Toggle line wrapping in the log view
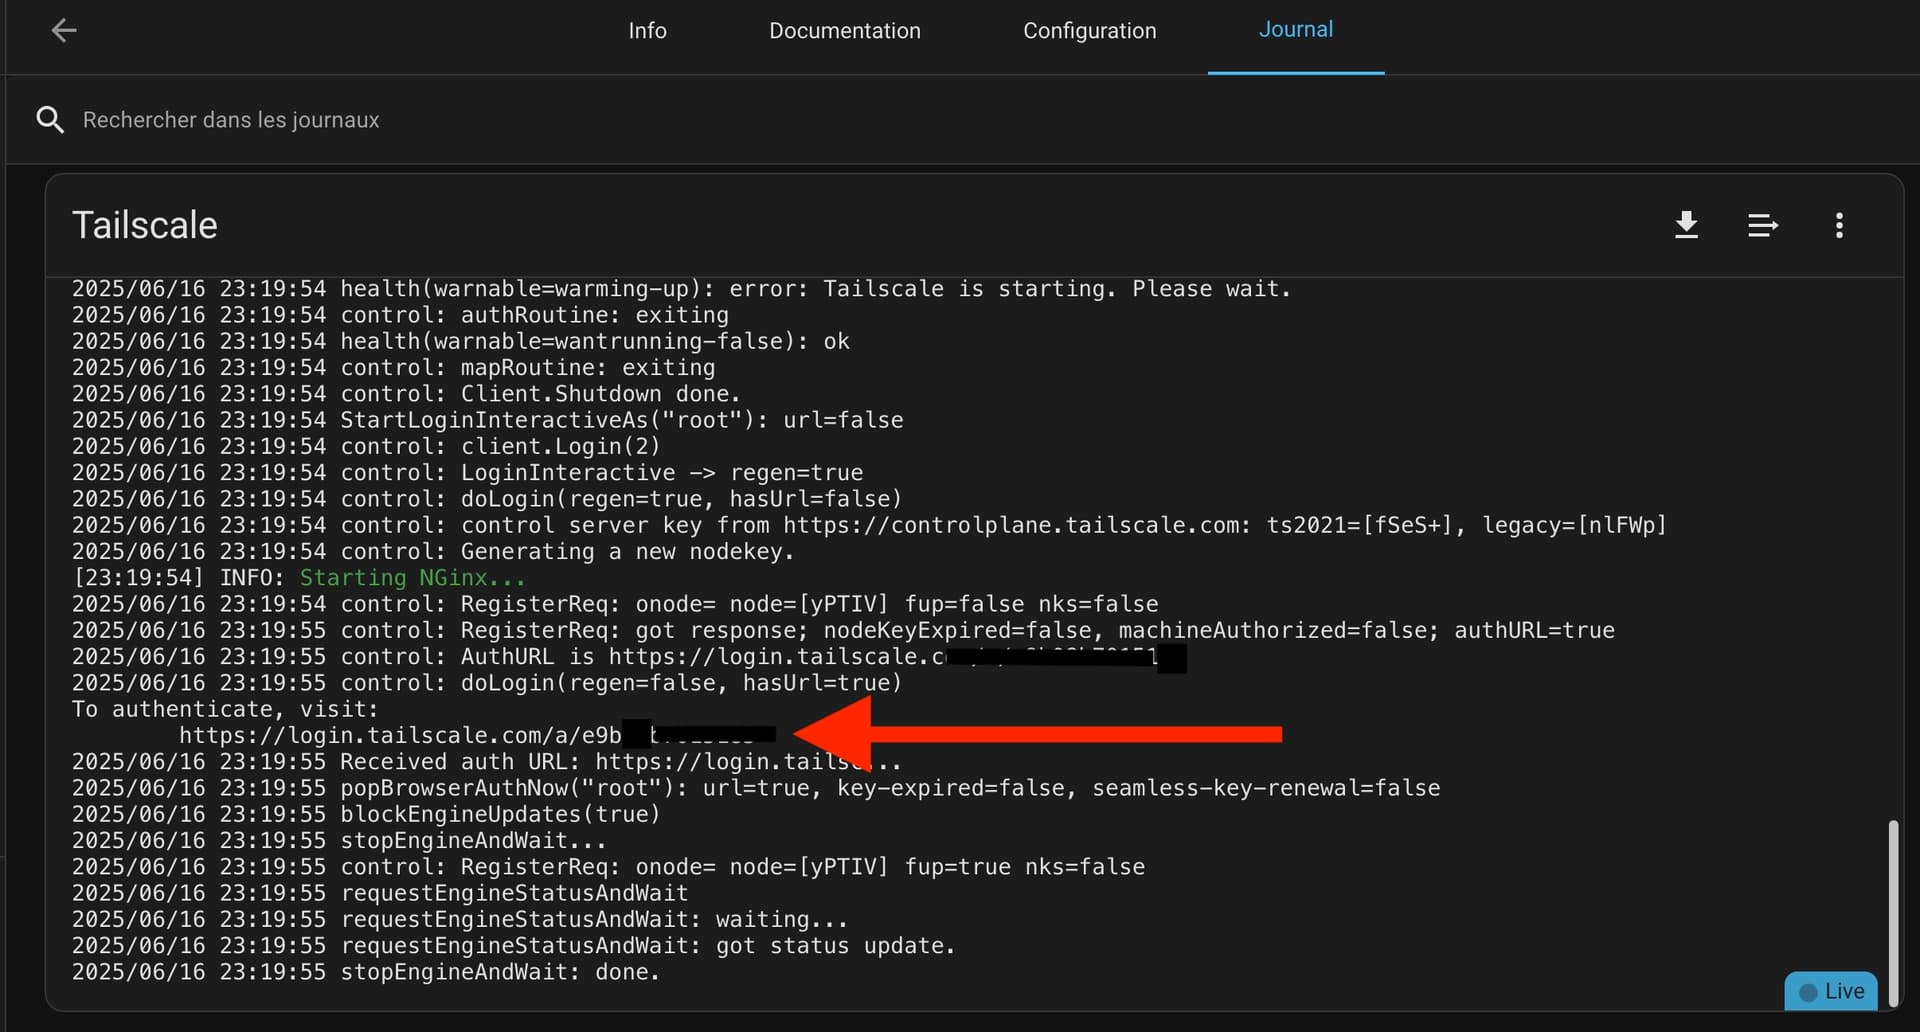1920x1032 pixels. (1762, 225)
